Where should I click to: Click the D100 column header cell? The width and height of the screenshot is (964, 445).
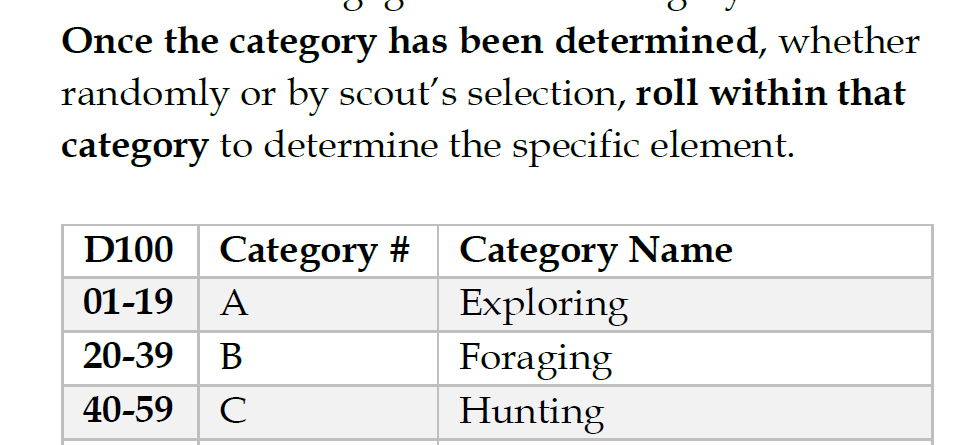(x=129, y=250)
